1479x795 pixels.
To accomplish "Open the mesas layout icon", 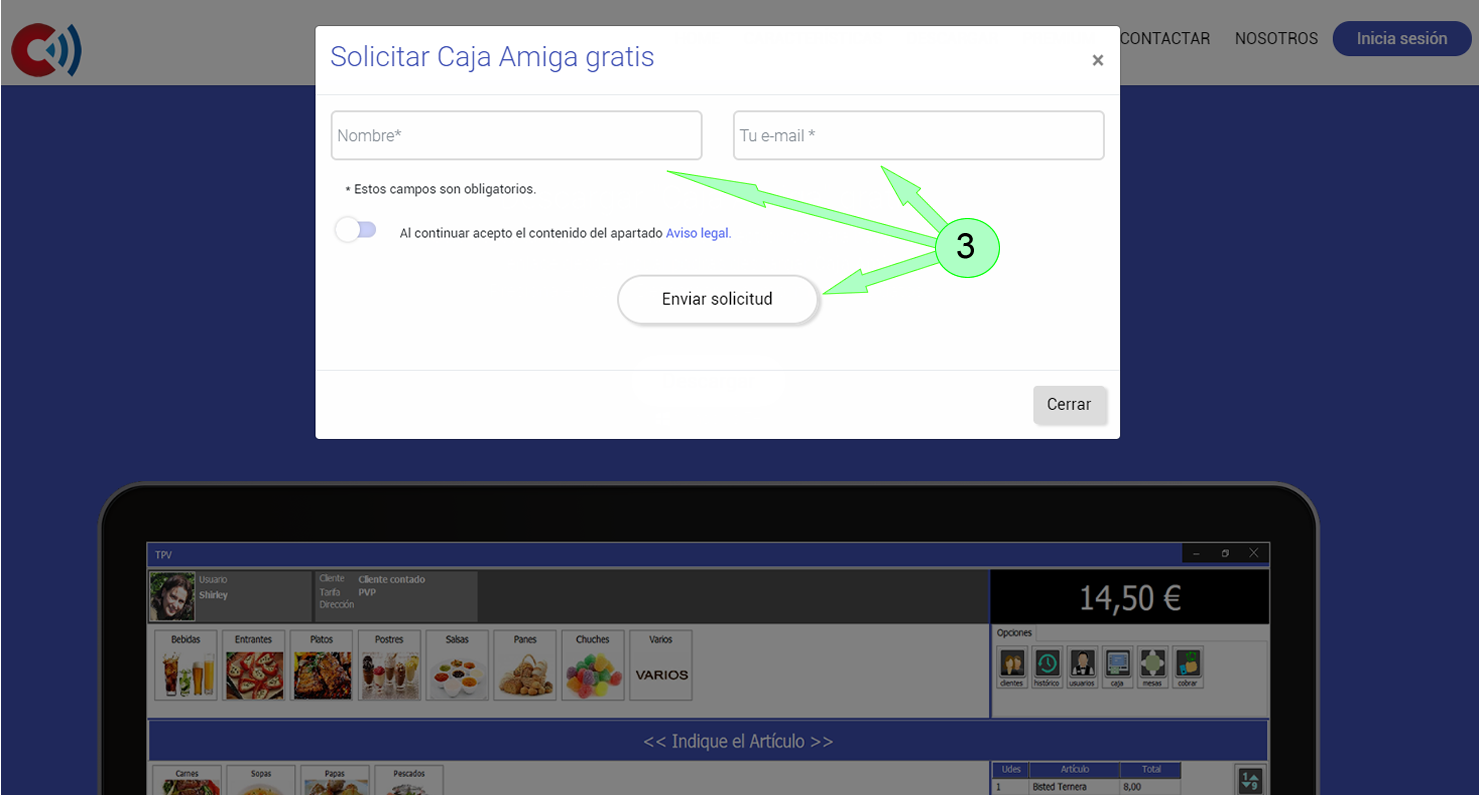I will [x=1152, y=666].
